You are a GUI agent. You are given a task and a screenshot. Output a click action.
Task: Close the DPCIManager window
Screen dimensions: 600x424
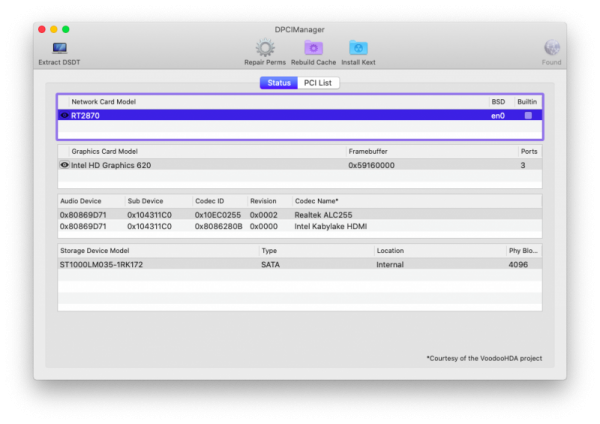pyautogui.click(x=42, y=29)
